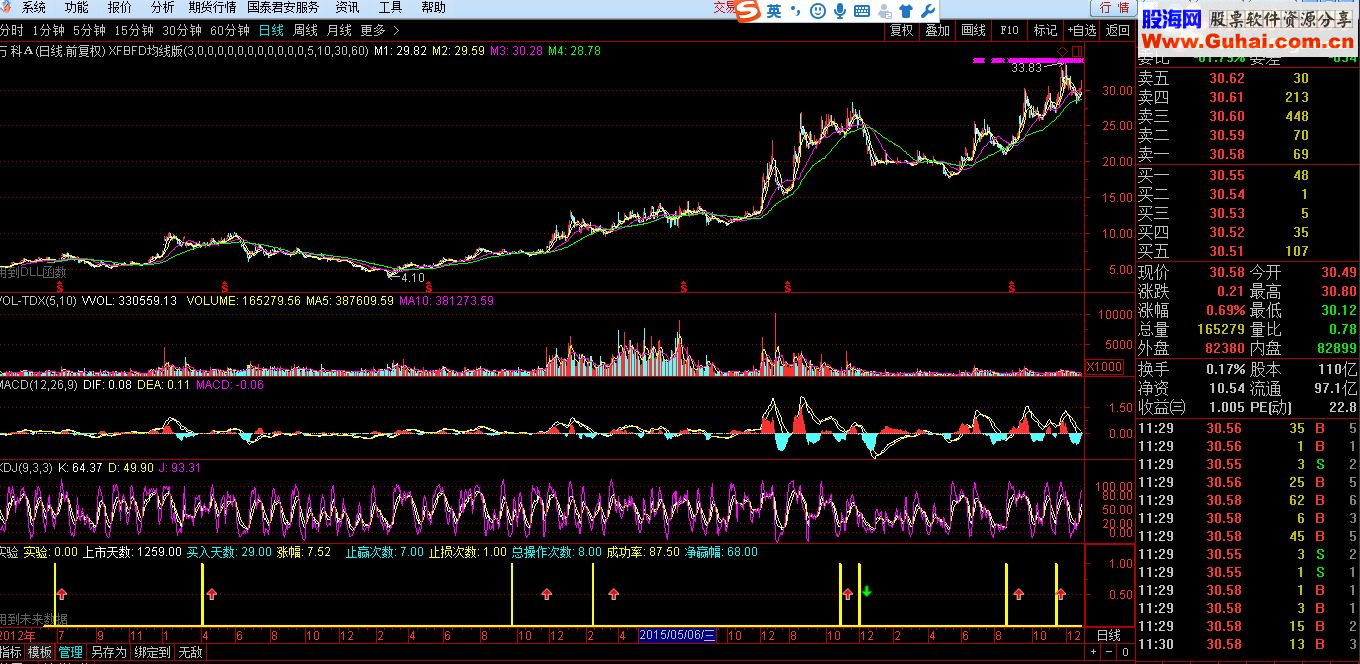Toggle the 英 English input mode icon
Viewport: 1360px width, 664px height.
[x=775, y=10]
